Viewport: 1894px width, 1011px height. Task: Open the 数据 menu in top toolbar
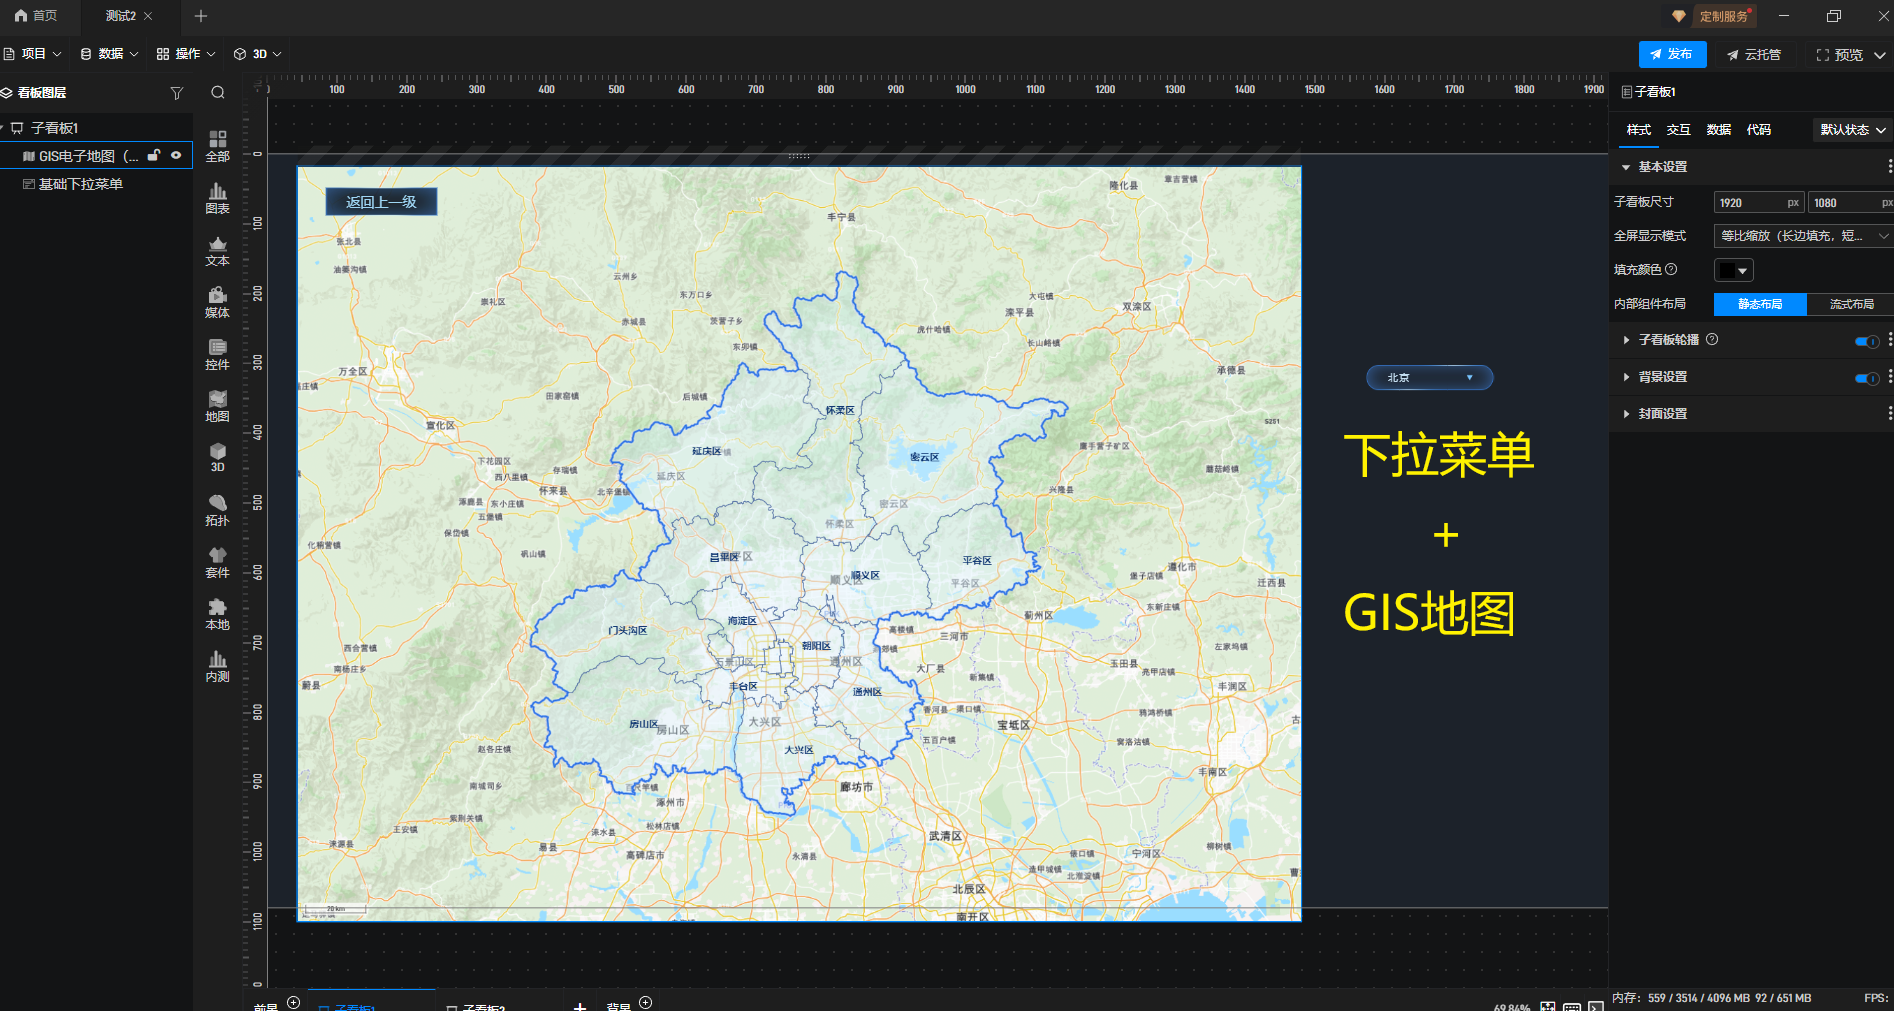pos(109,54)
